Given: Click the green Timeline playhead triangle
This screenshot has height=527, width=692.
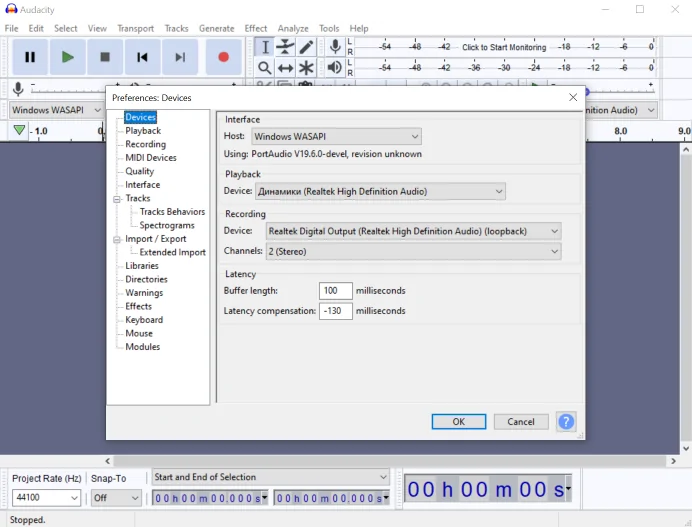Looking at the screenshot, I should (19, 130).
